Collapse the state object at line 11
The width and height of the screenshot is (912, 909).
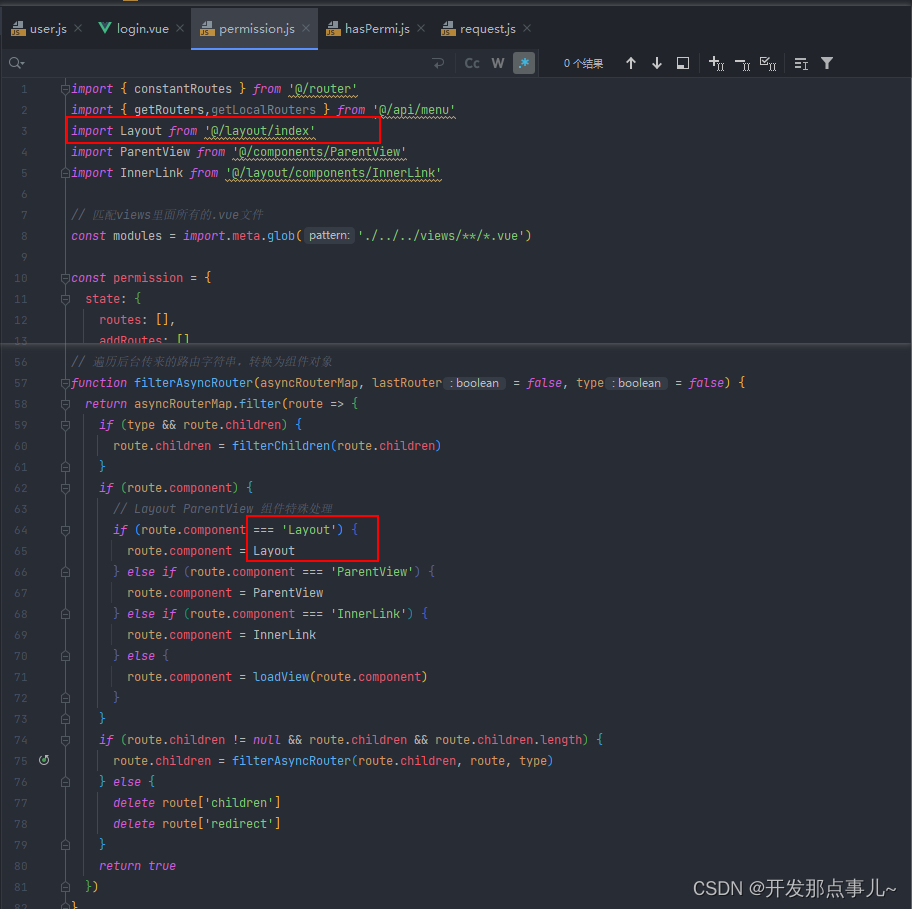pyautogui.click(x=65, y=299)
